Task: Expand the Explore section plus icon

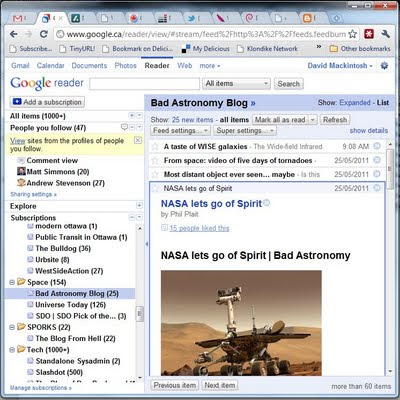Action: coord(139,205)
